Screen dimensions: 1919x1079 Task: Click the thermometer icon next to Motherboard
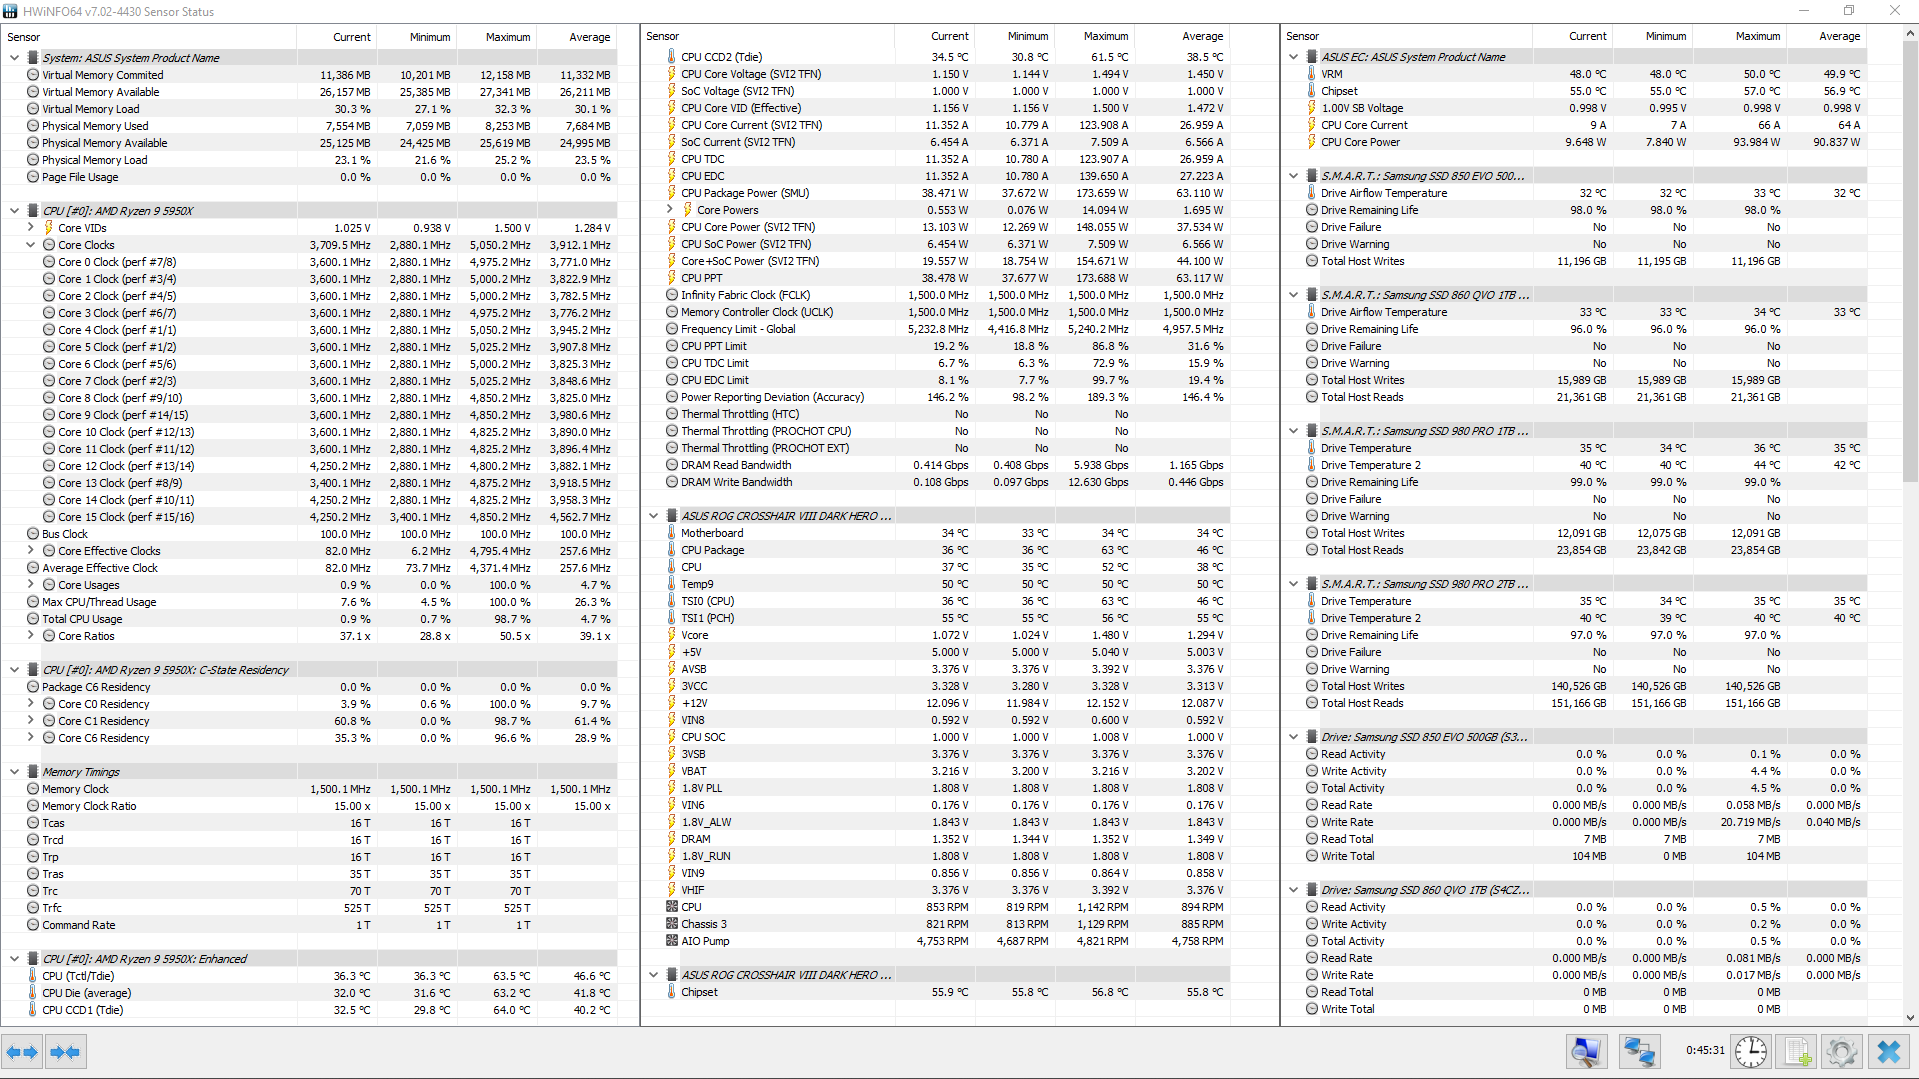pos(672,533)
